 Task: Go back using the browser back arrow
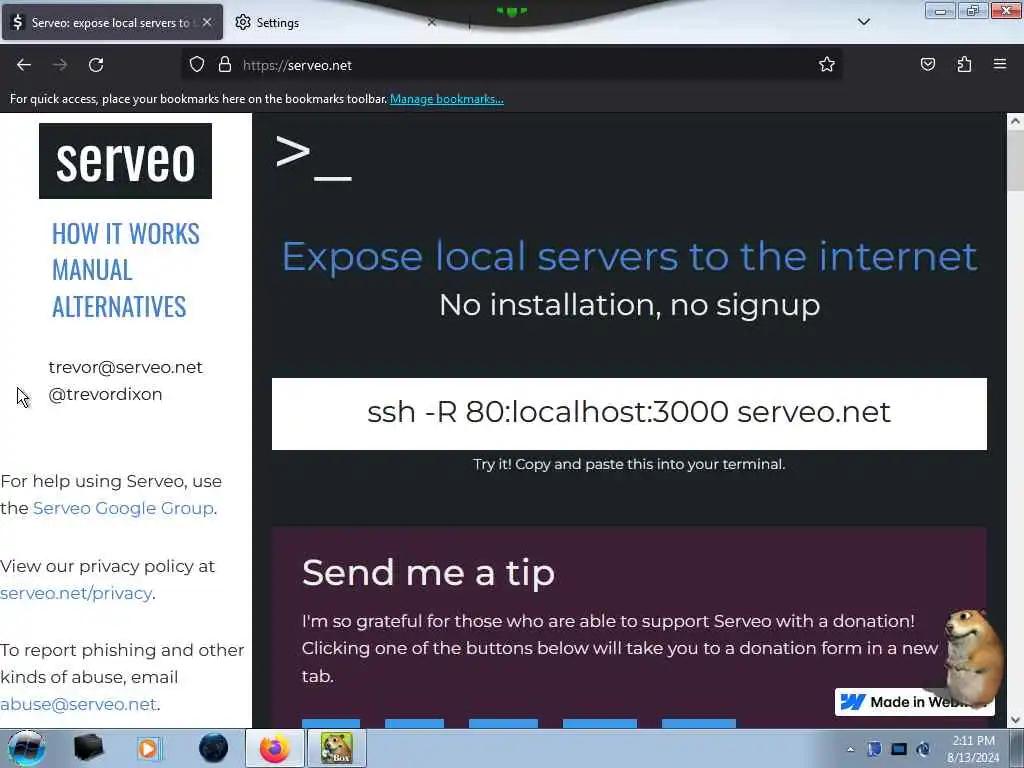click(x=24, y=65)
